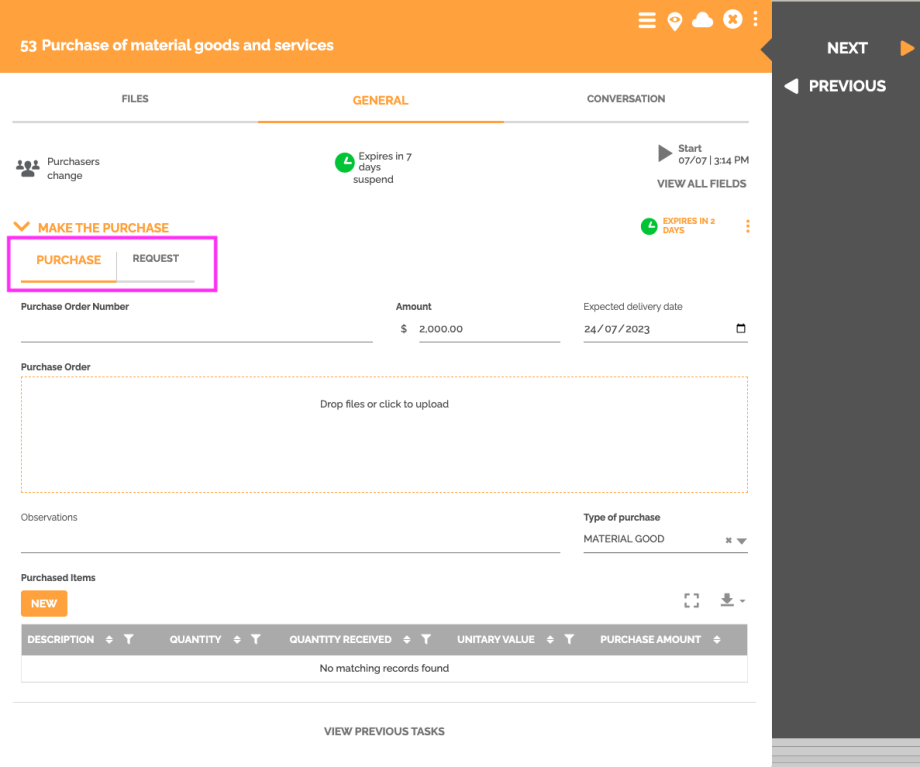Open the Type of purchase dropdown
The height and width of the screenshot is (767, 920).
pyautogui.click(x=743, y=539)
